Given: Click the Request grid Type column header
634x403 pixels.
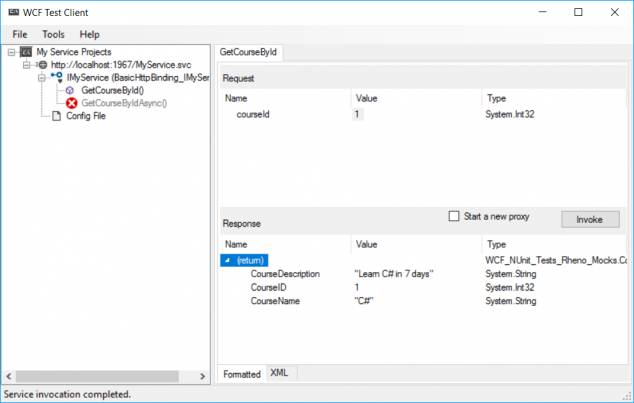Looking at the screenshot, I should 497,98.
